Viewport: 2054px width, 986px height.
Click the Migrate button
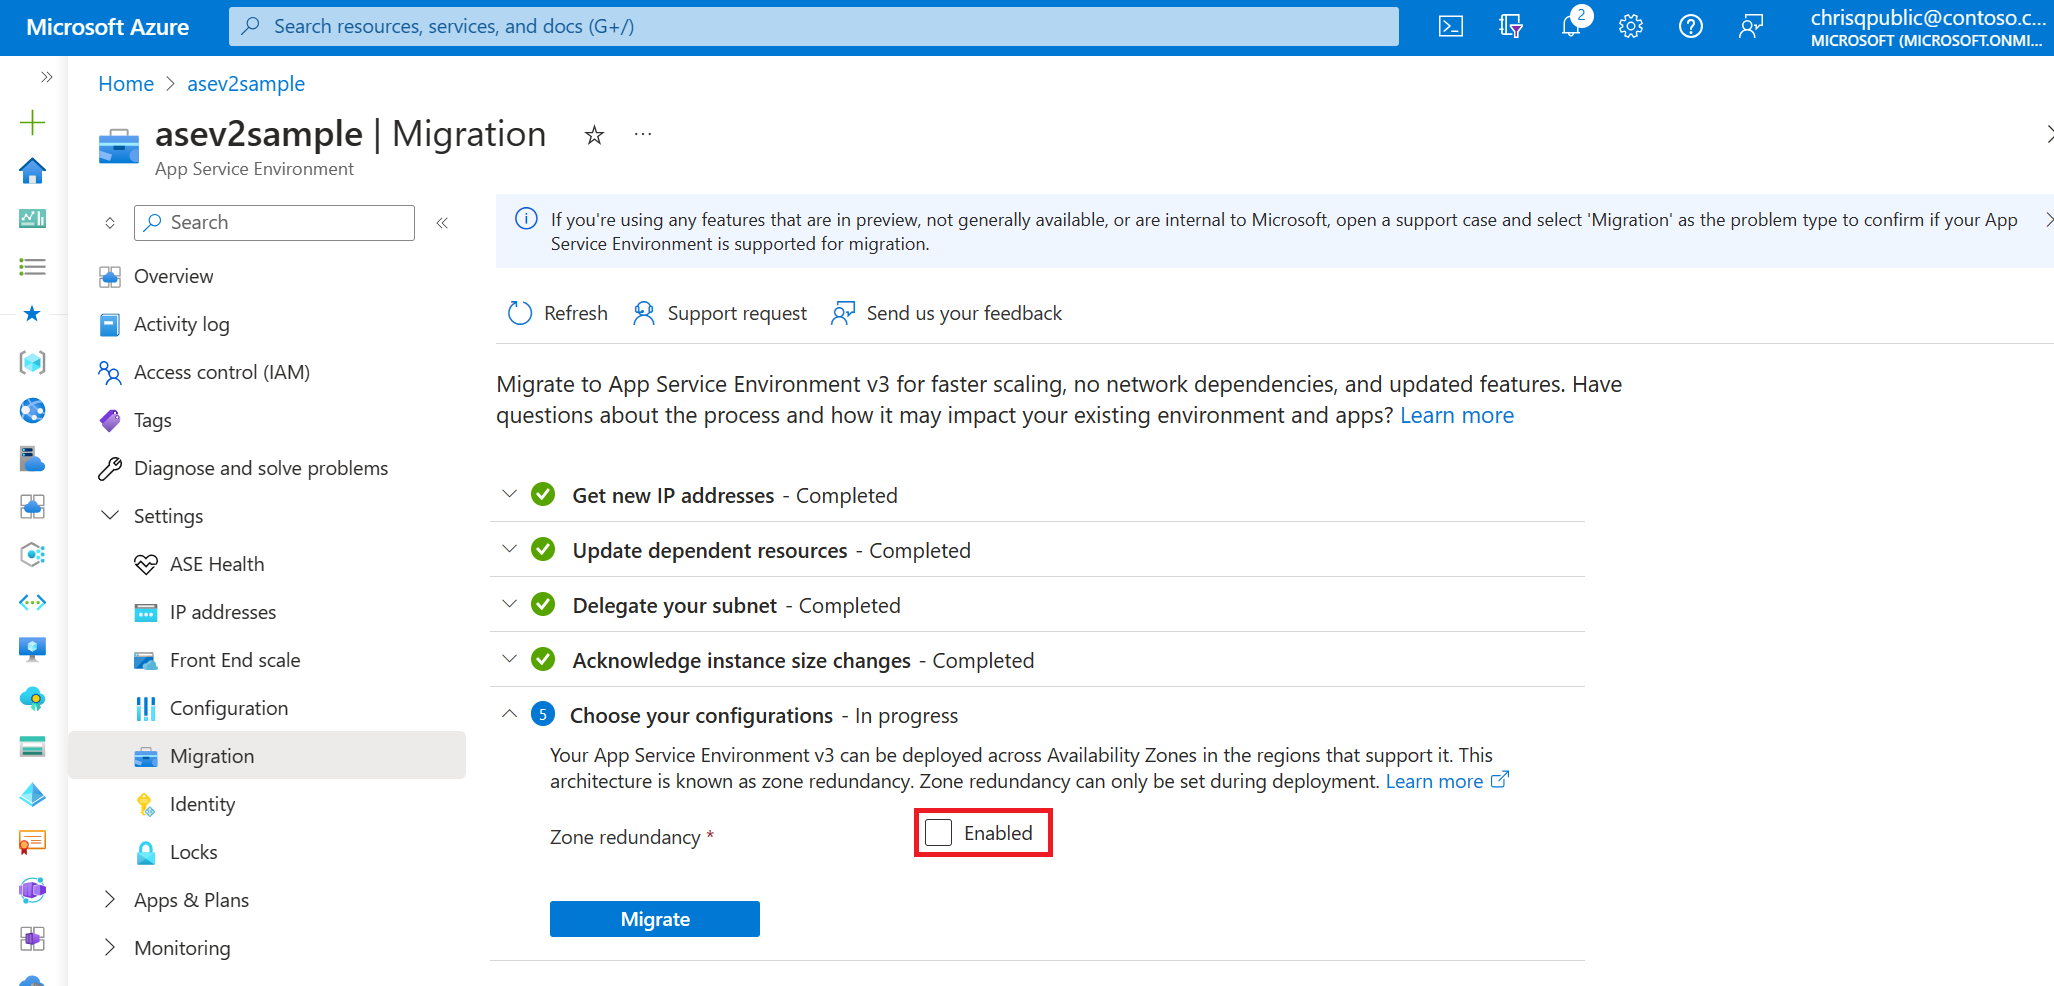click(655, 919)
